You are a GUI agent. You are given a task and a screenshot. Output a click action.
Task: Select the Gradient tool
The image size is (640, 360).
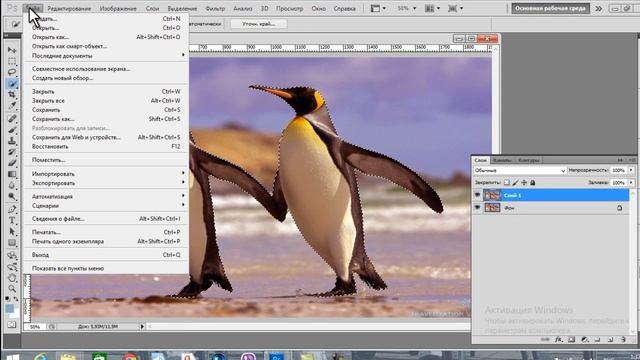pyautogui.click(x=12, y=174)
